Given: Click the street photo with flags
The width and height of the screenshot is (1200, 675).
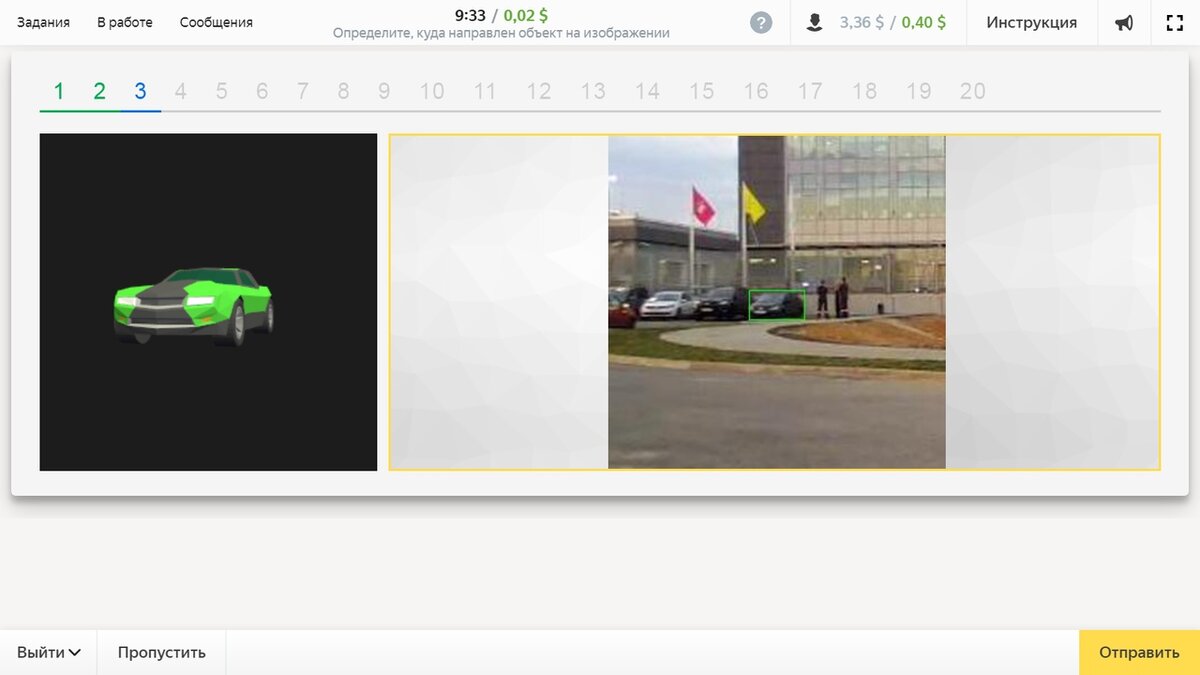Looking at the screenshot, I should (777, 302).
